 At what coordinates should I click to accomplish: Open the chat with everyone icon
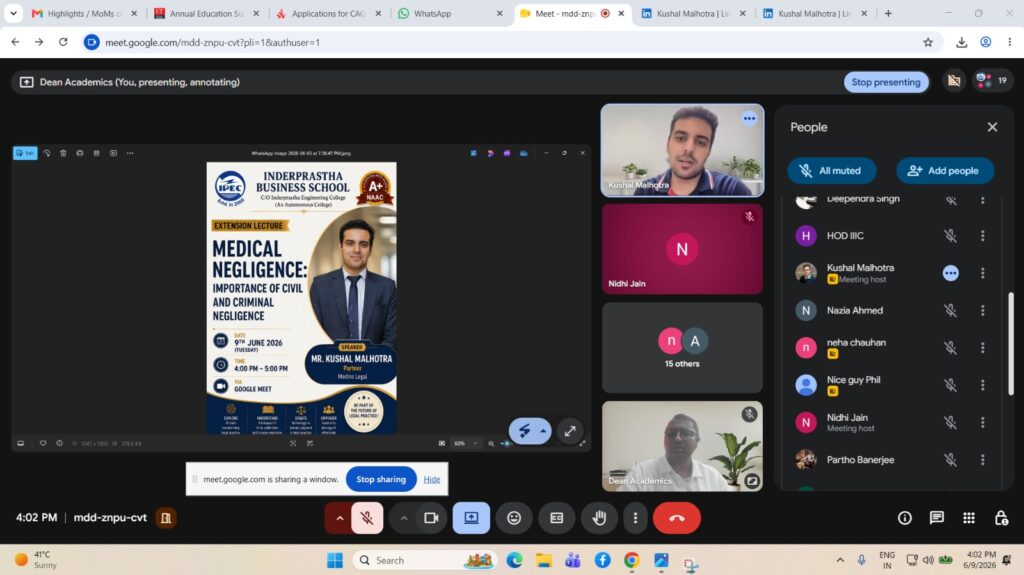(936, 518)
